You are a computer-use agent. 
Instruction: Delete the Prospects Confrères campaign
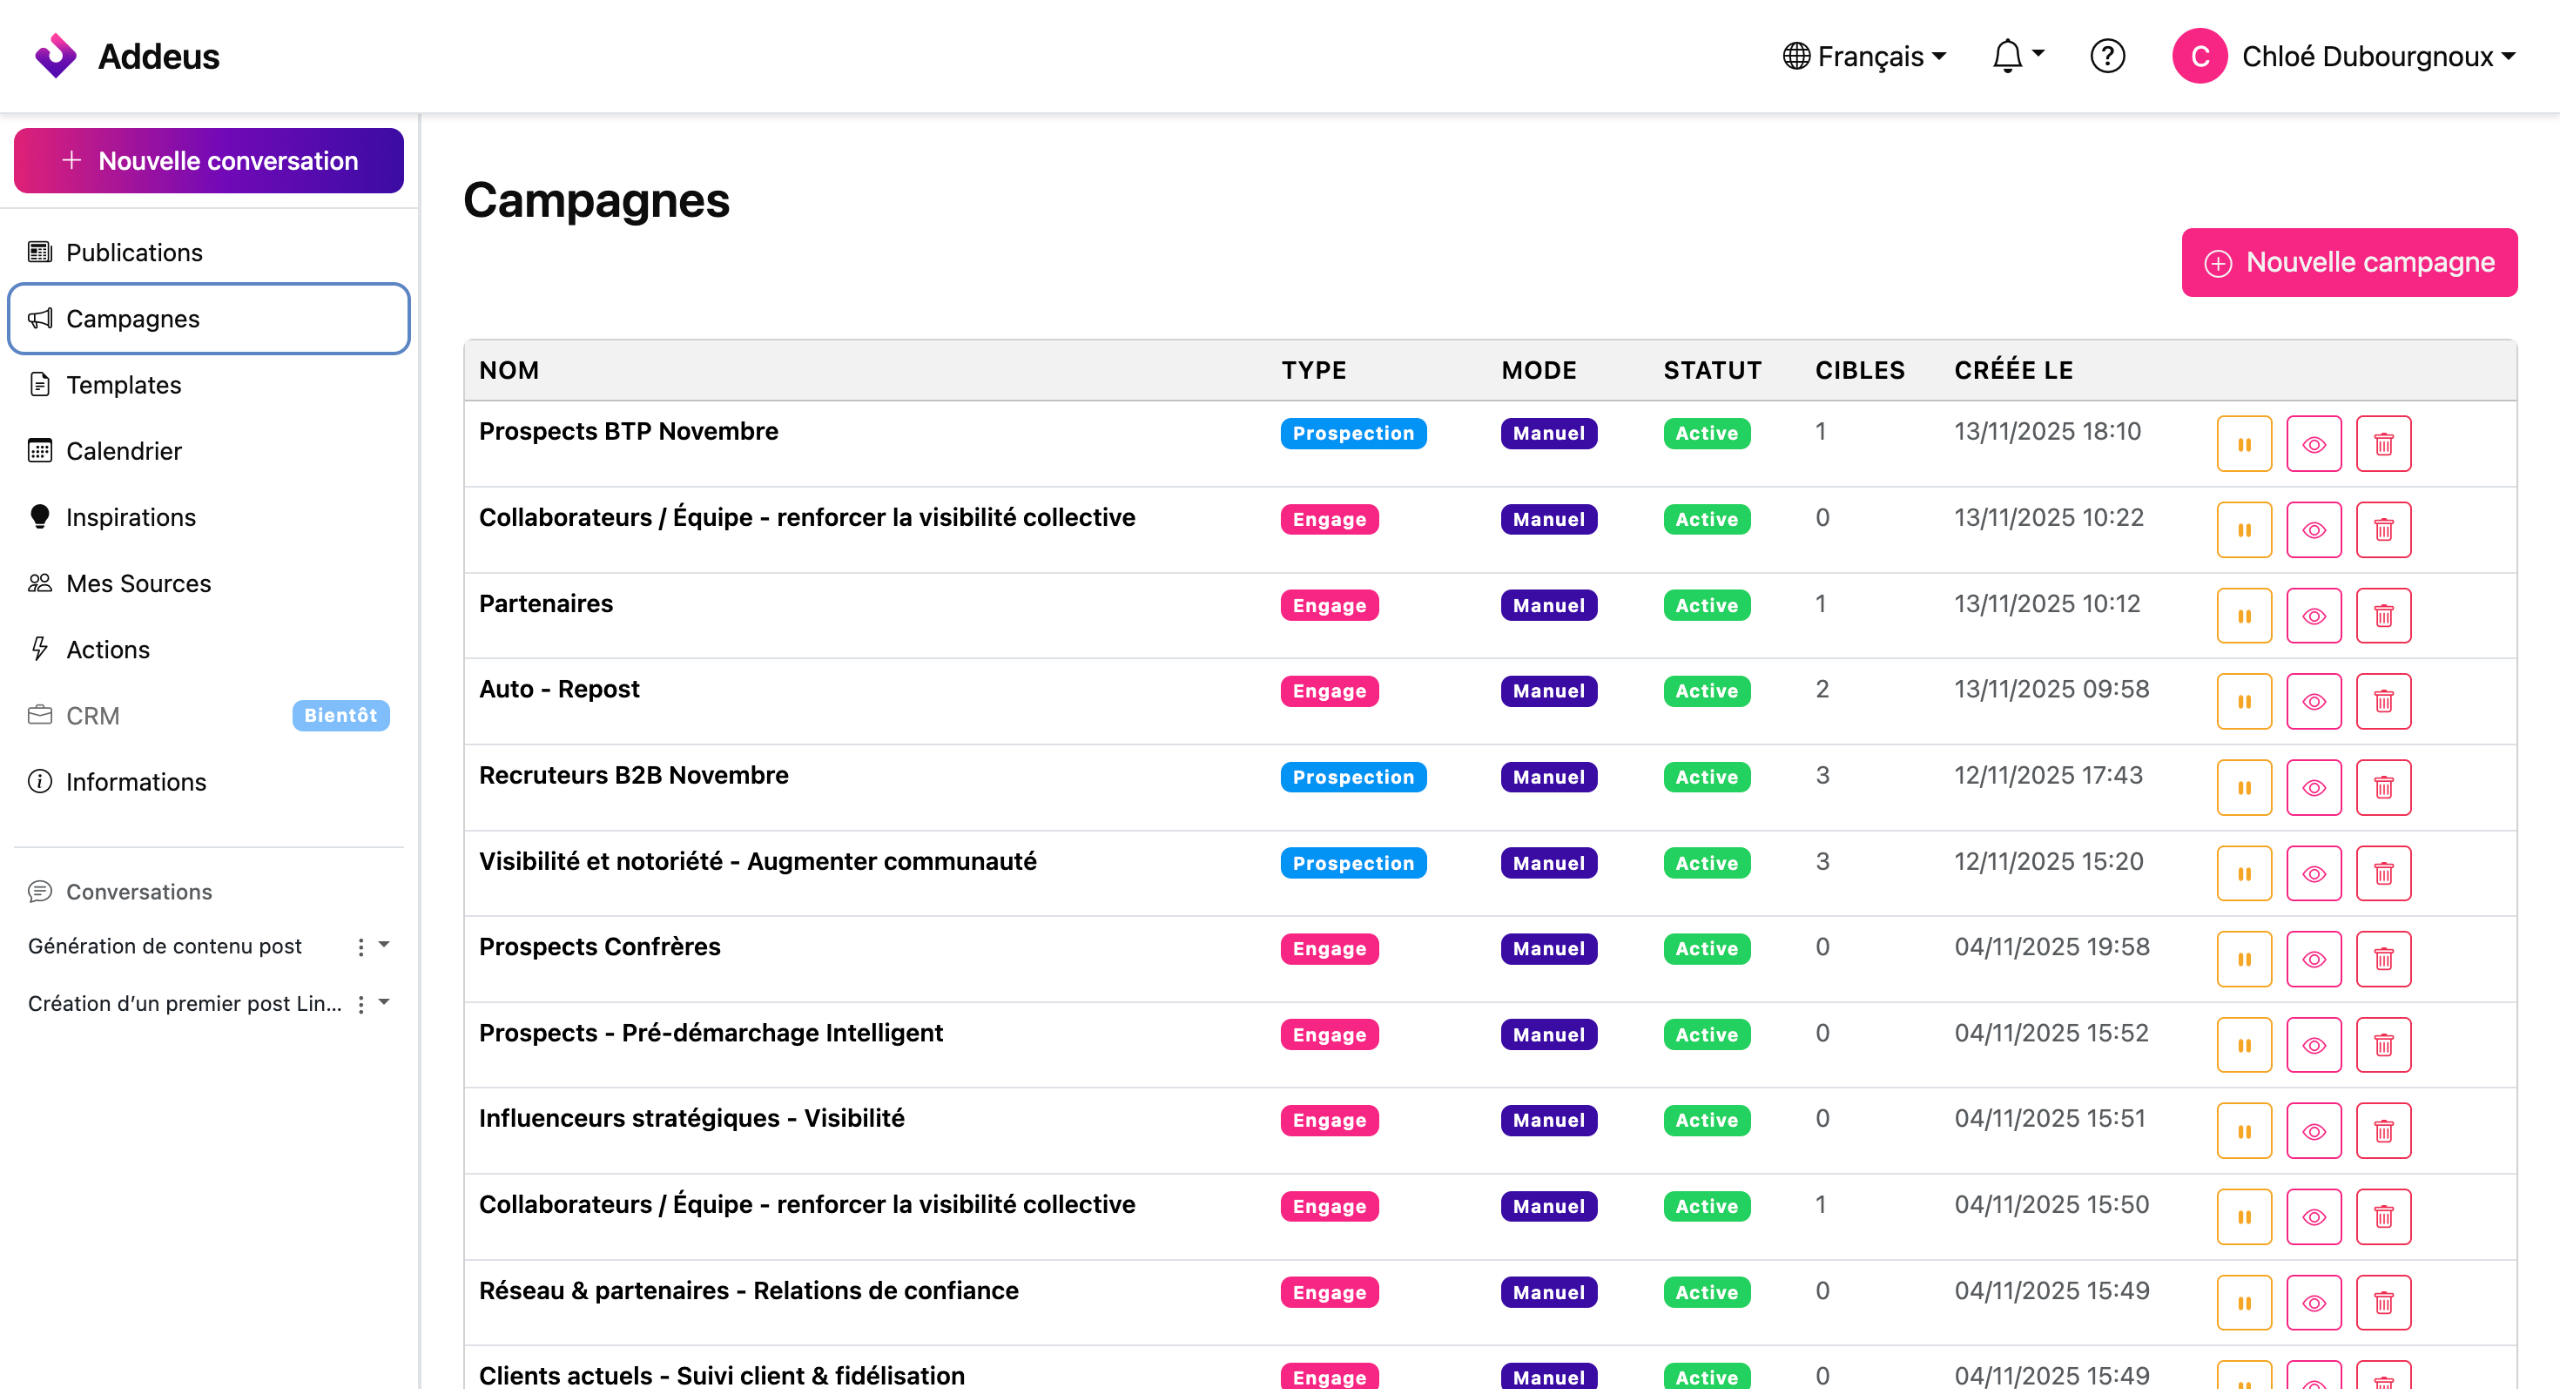(2383, 960)
